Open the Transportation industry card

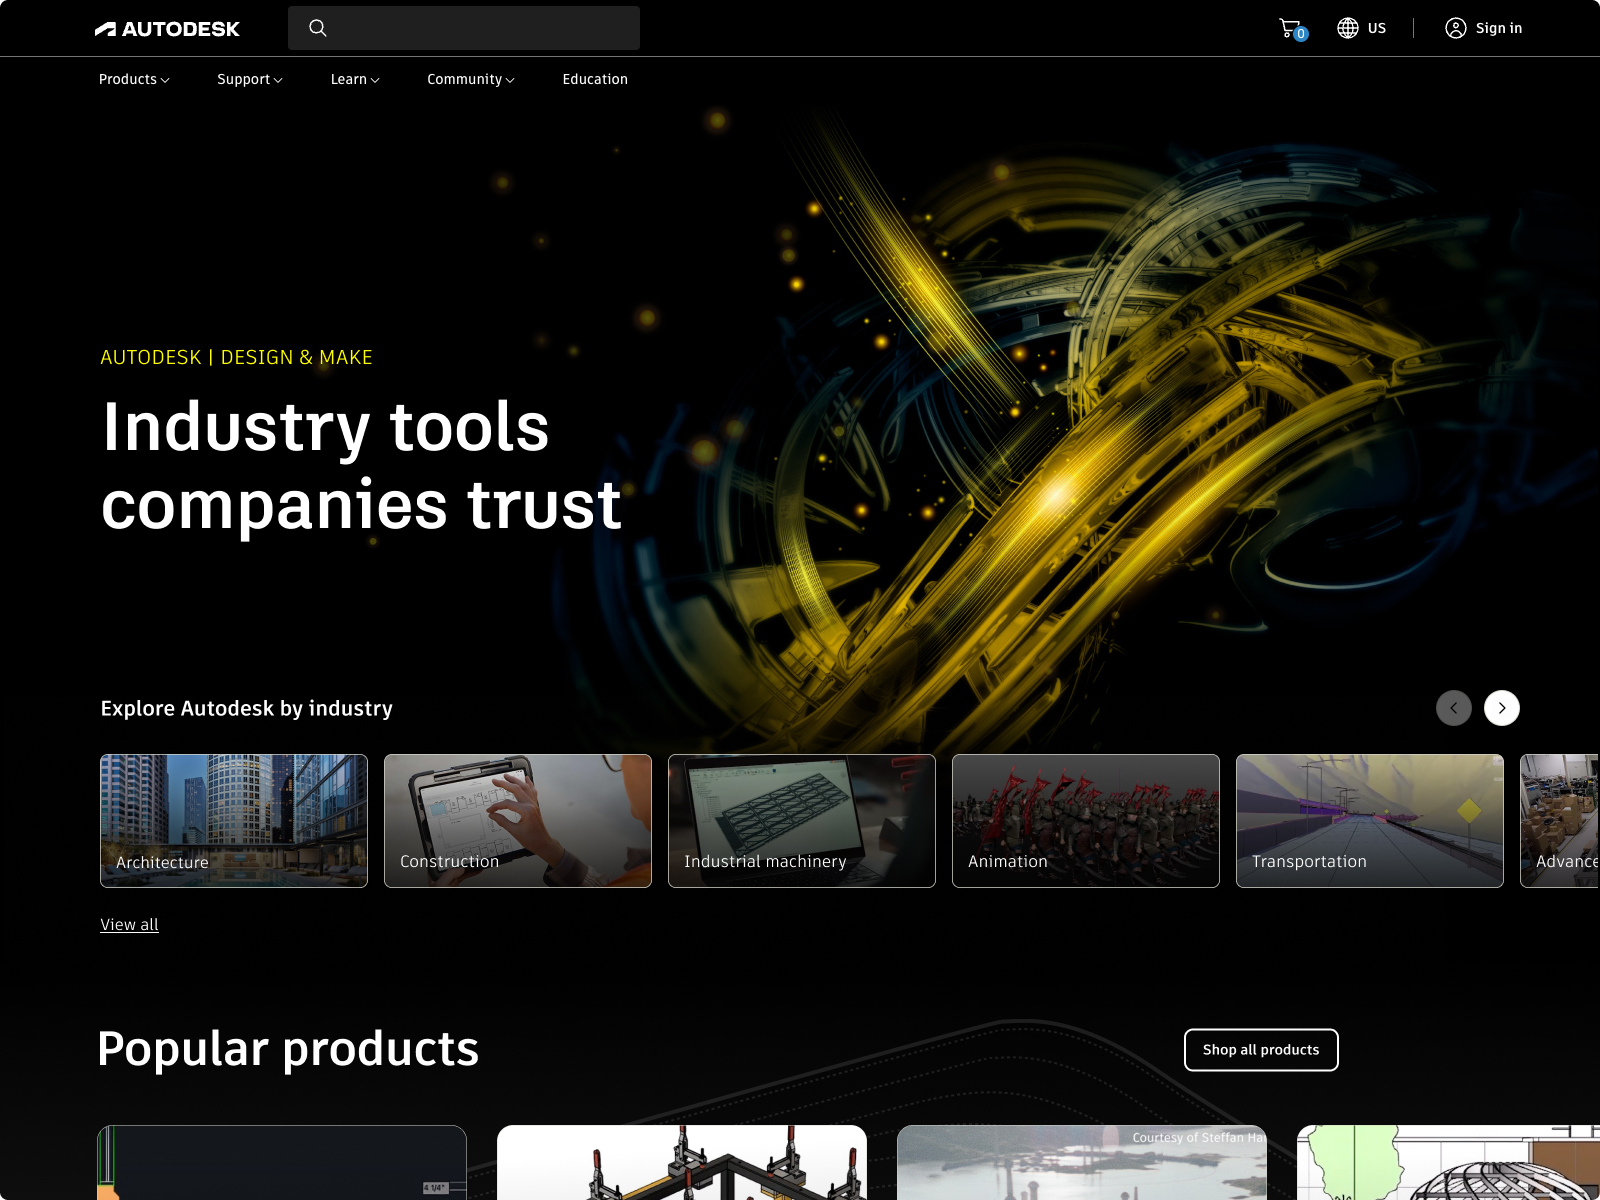[1370, 821]
